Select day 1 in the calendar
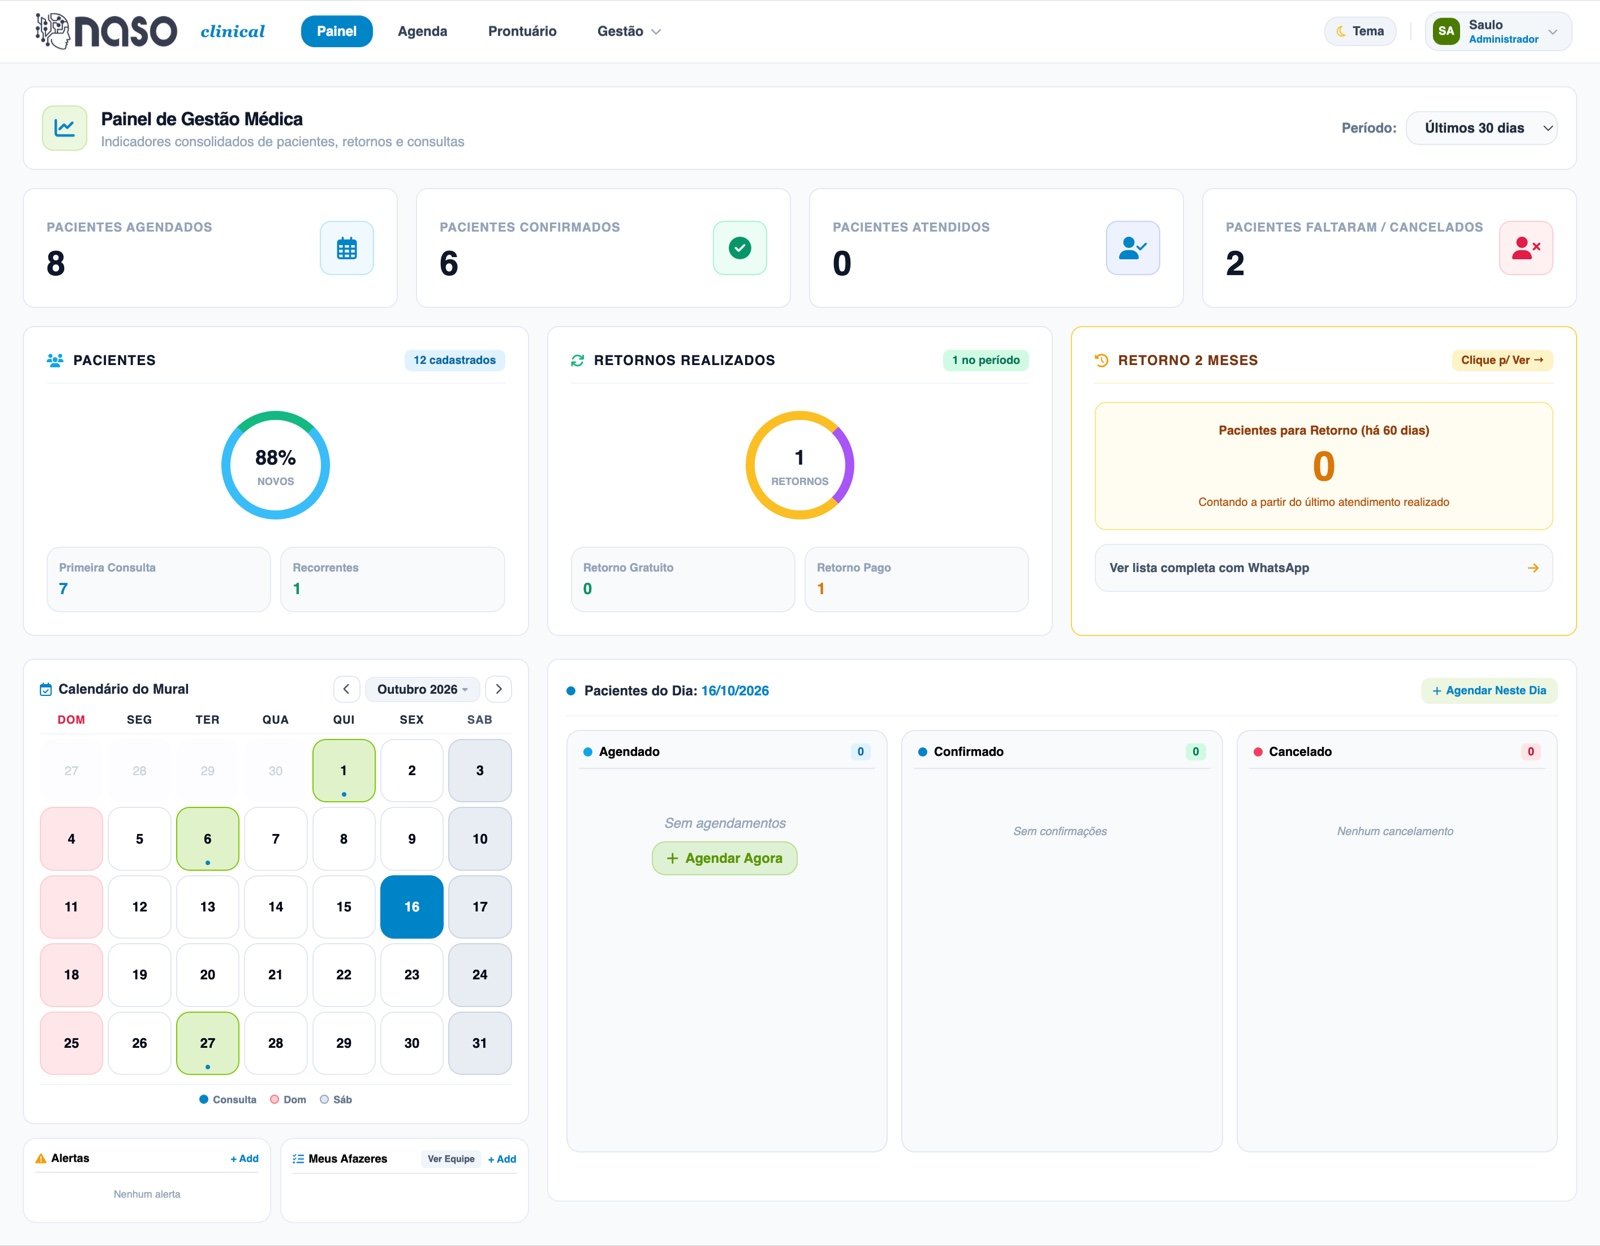The height and width of the screenshot is (1246, 1600). [344, 771]
